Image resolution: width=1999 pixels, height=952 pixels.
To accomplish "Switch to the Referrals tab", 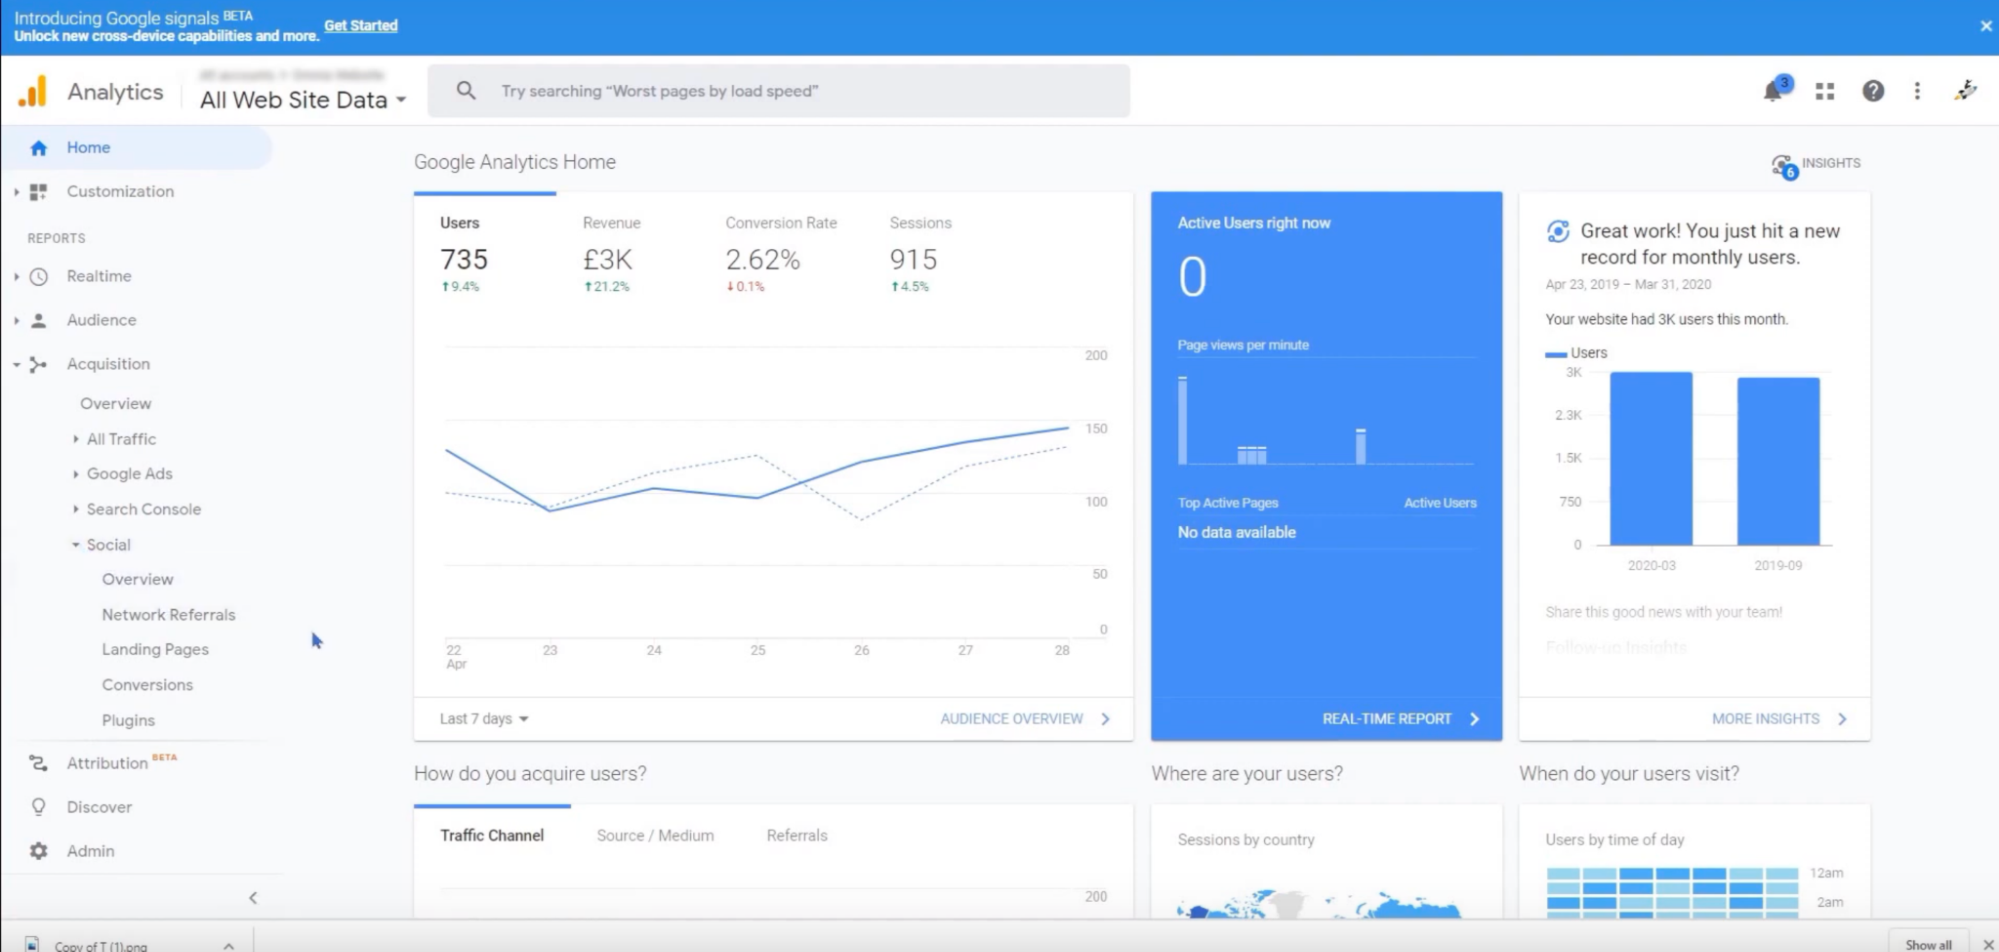I will (797, 836).
